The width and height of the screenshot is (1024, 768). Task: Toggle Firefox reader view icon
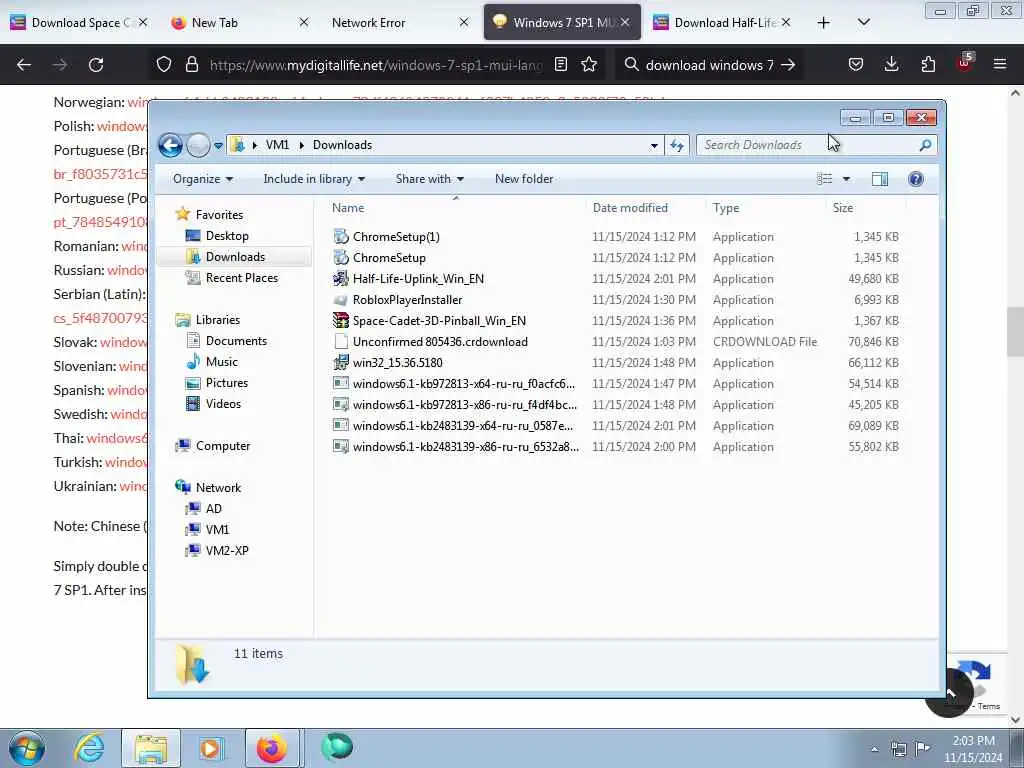click(560, 65)
